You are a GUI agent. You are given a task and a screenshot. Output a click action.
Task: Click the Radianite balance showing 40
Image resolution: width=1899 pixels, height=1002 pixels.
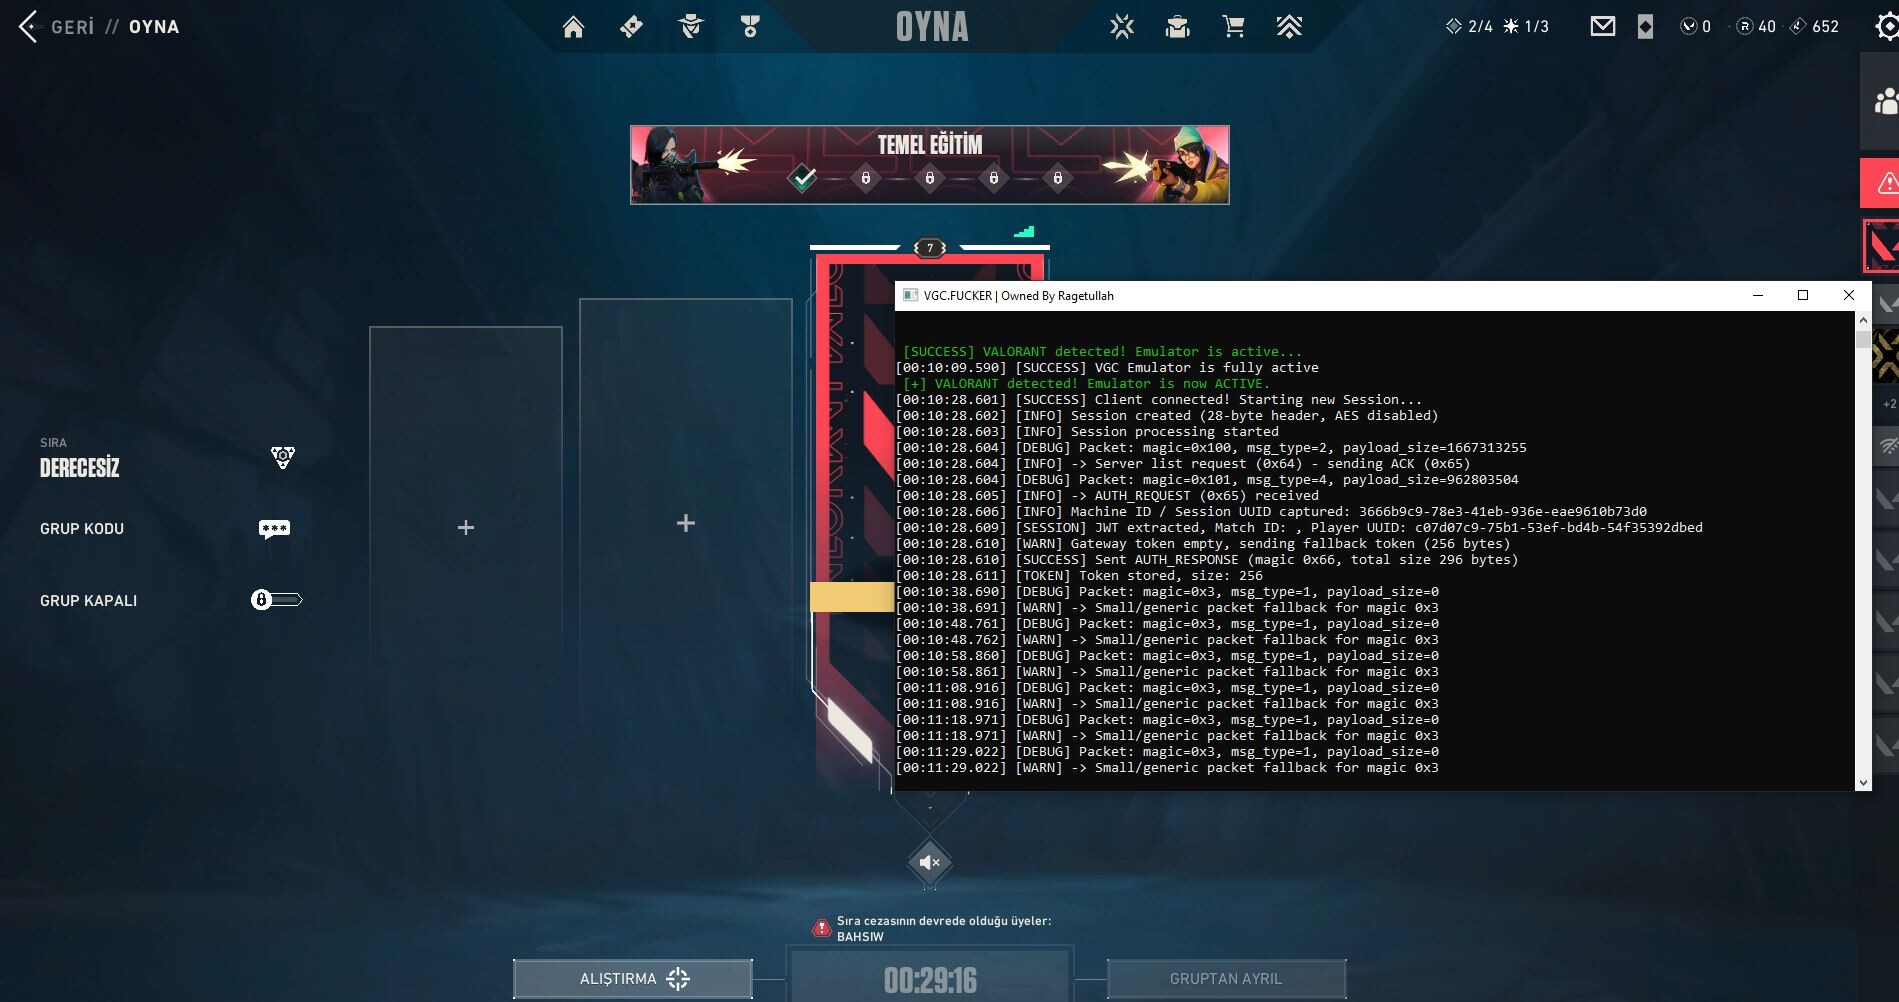point(1756,27)
